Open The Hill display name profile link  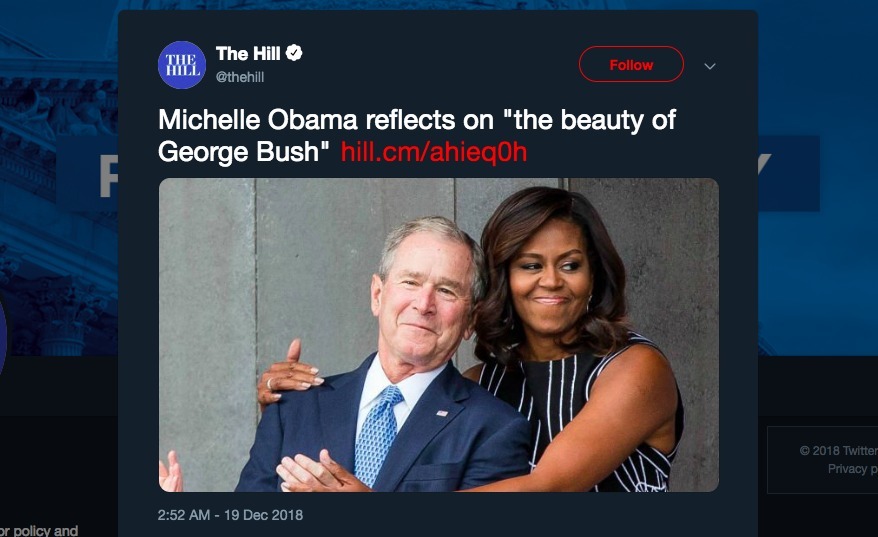[248, 54]
